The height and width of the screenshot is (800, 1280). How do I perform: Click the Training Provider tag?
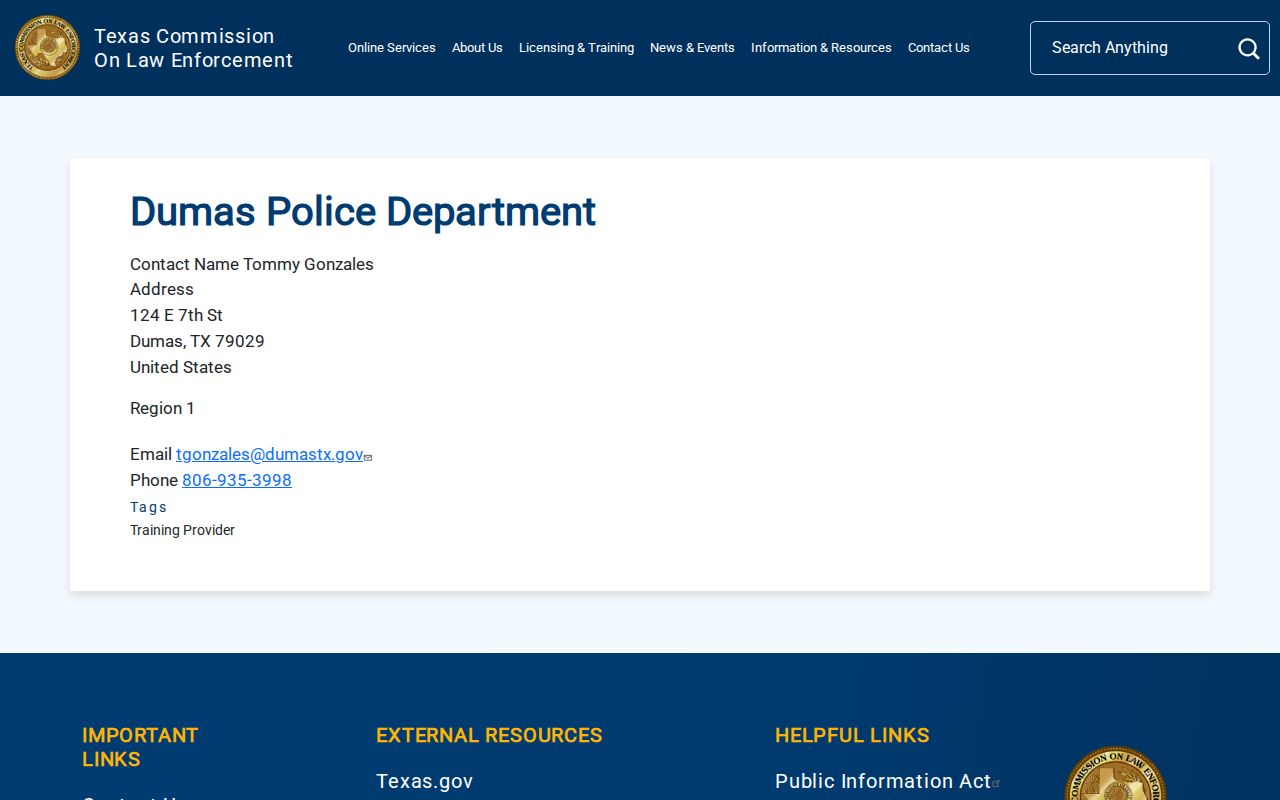pos(182,530)
